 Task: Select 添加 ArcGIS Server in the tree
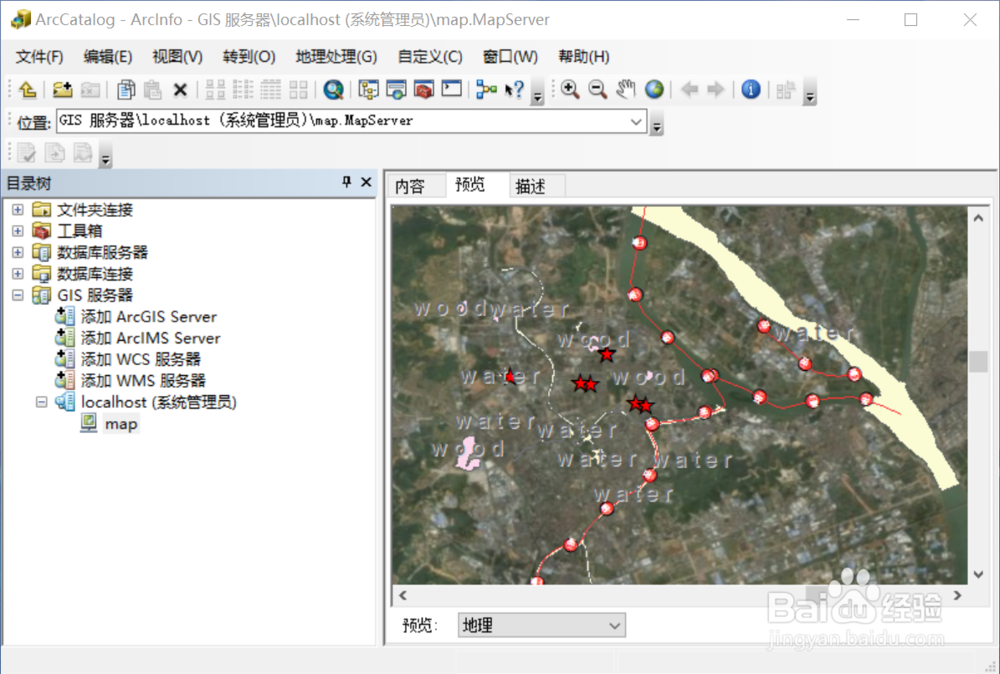(149, 316)
